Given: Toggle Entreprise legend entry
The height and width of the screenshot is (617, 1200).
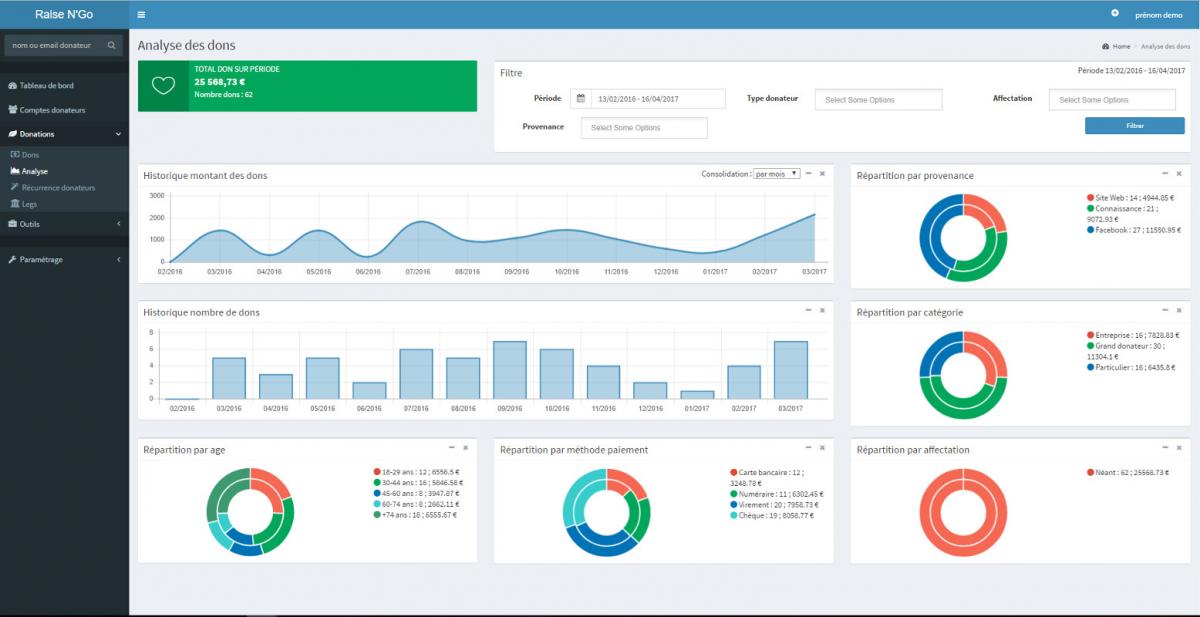Looking at the screenshot, I should (x=1133, y=335).
